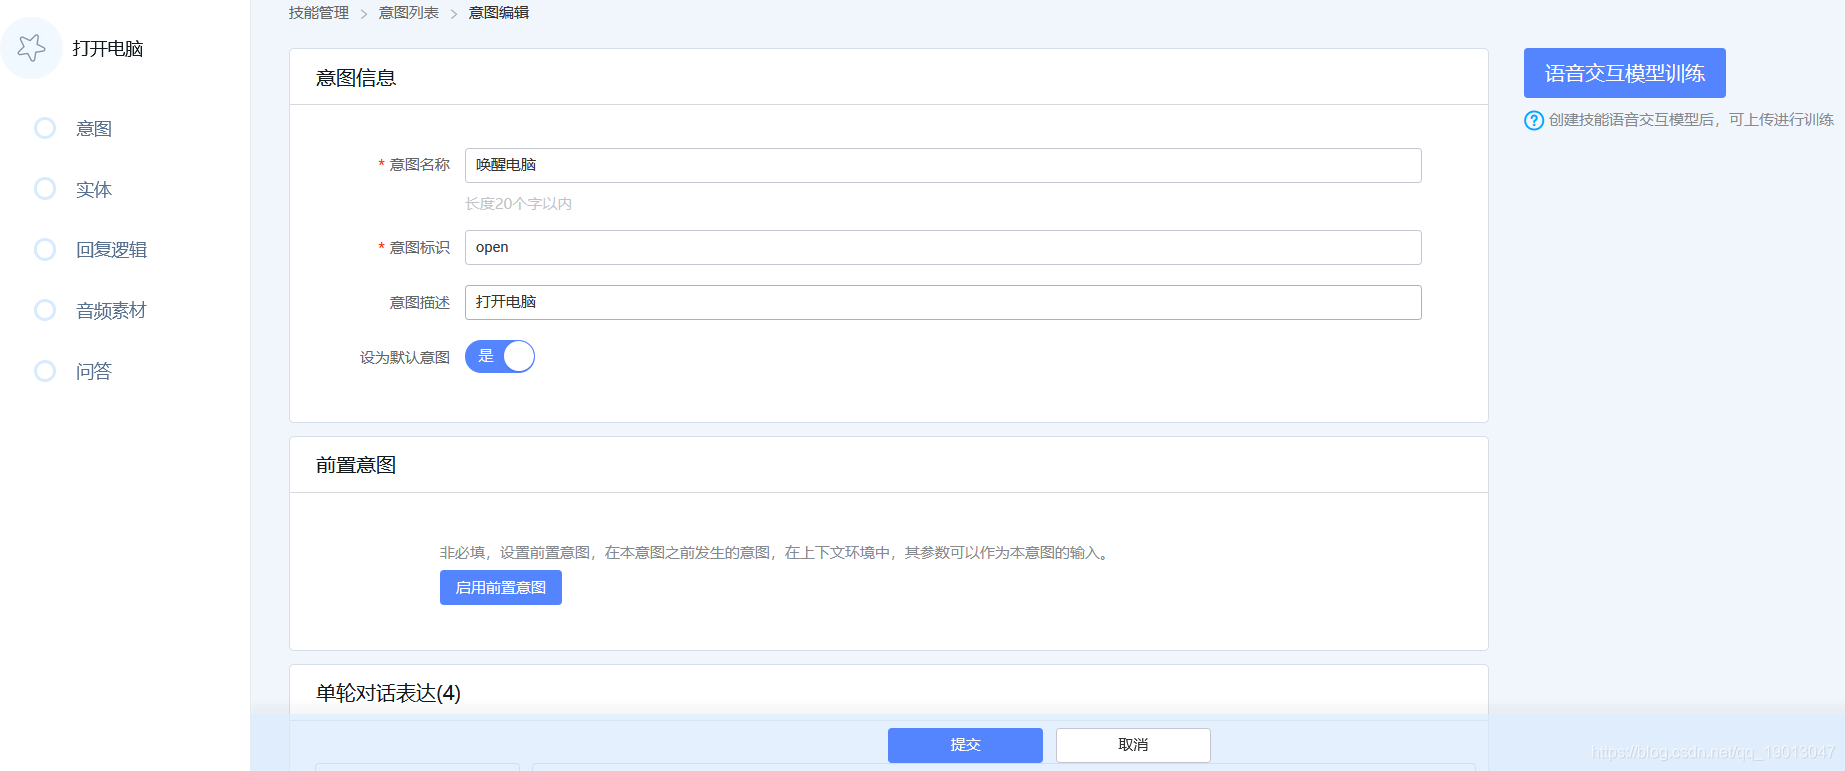This screenshot has height=771, width=1845.
Task: Select 音频素材 in the sidebar
Action: [111, 311]
